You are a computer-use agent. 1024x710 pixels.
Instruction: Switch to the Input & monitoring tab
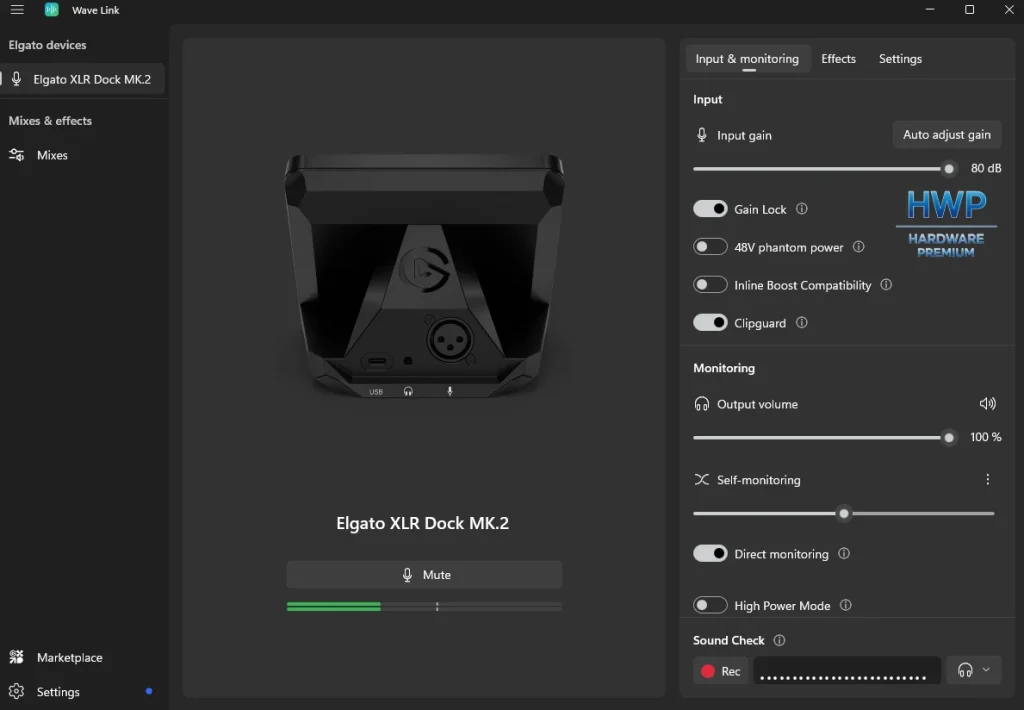(747, 59)
